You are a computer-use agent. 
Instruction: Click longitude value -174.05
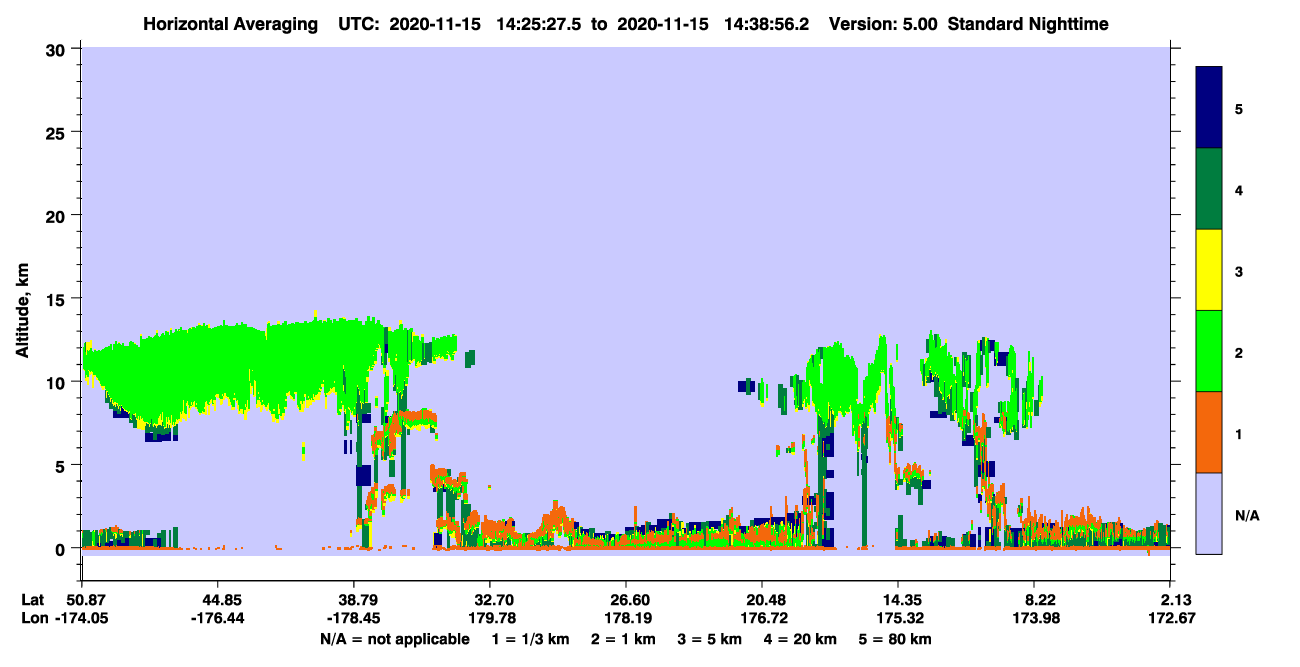[81, 618]
